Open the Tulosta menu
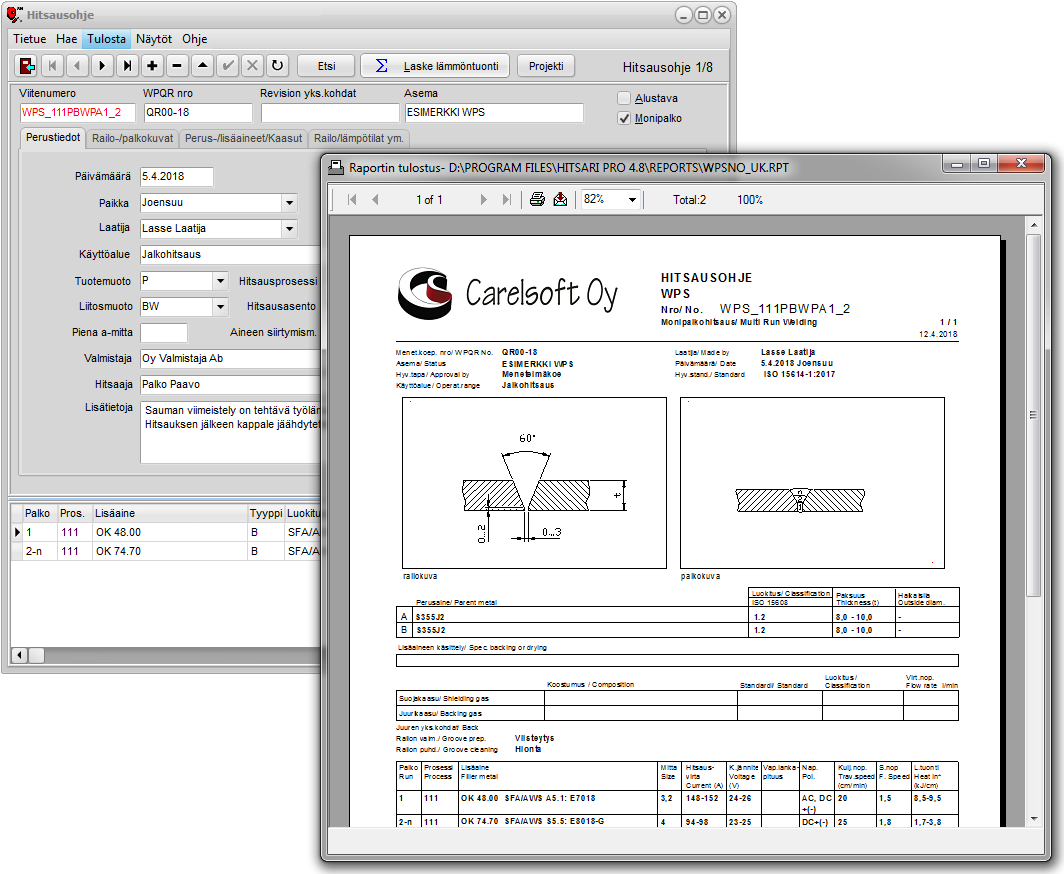 pos(106,39)
